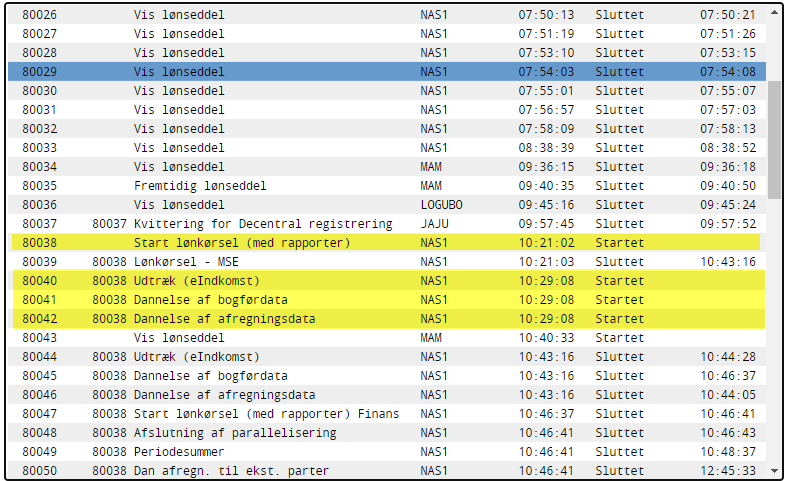Select job 80044 Udtræk (eIndkomst)

(386, 357)
